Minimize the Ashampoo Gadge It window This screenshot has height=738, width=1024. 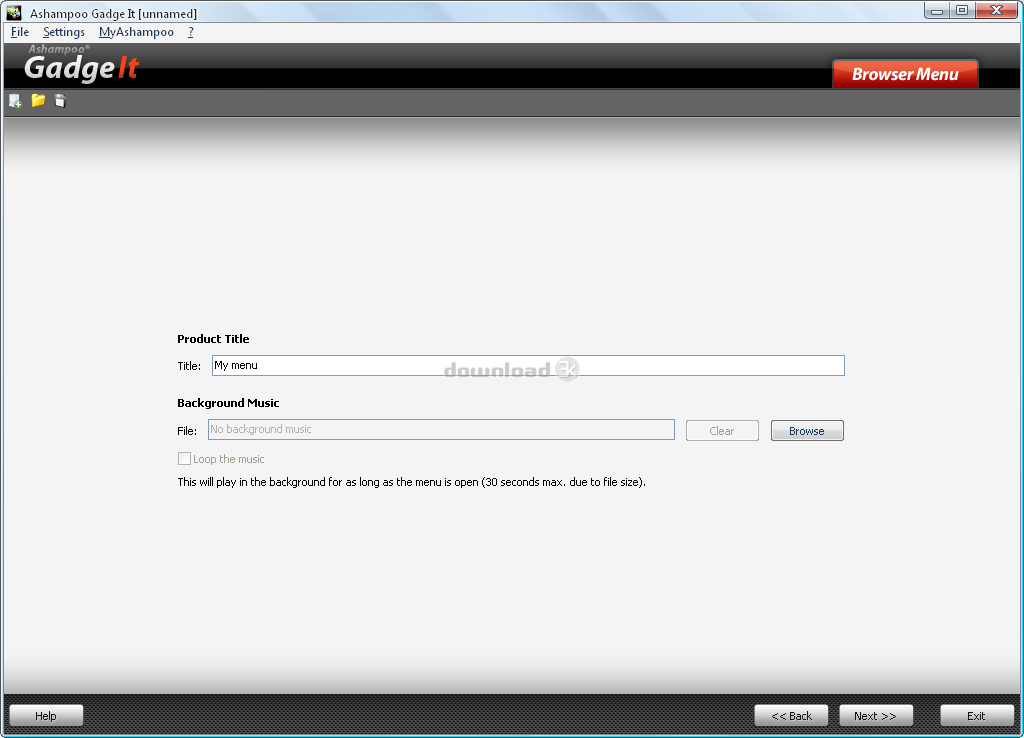tap(936, 10)
